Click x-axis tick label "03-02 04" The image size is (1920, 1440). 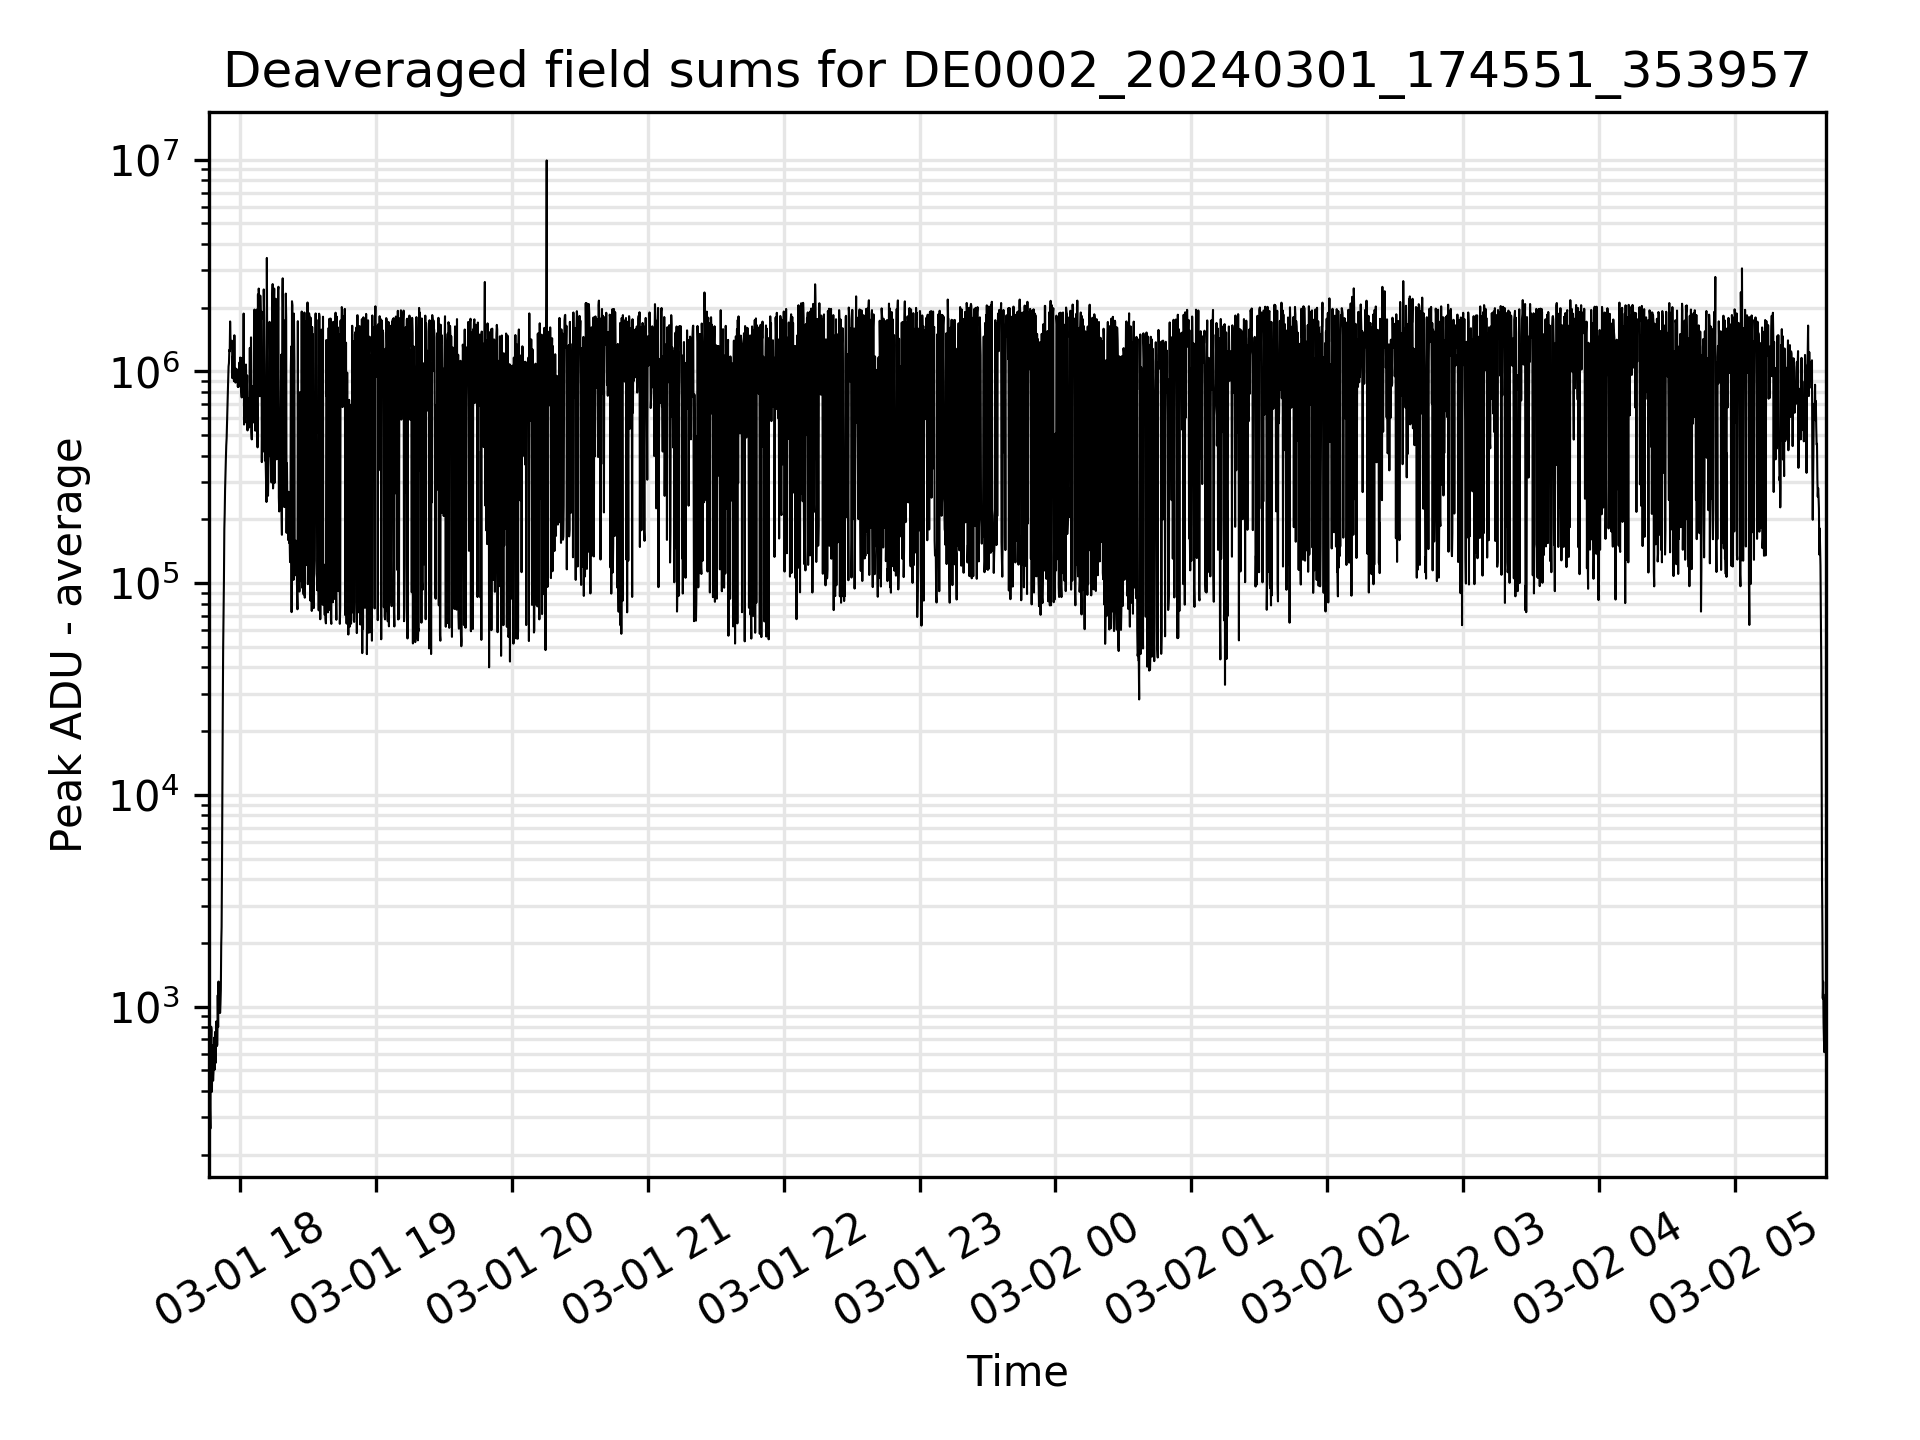click(x=1600, y=1270)
